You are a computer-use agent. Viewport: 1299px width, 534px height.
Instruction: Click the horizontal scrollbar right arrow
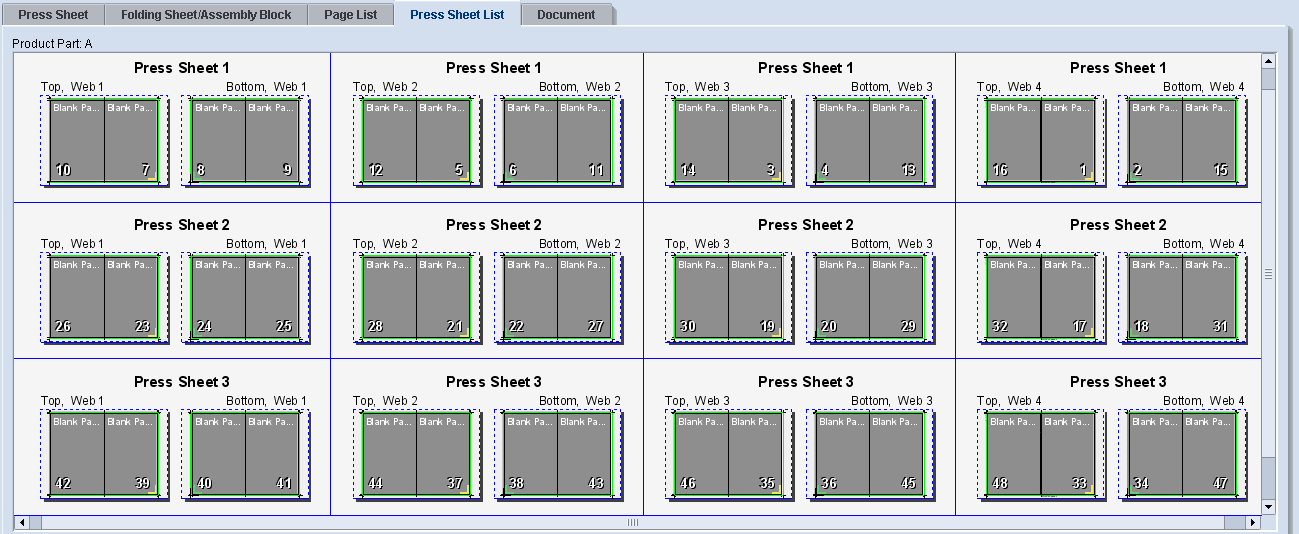coord(1254,522)
